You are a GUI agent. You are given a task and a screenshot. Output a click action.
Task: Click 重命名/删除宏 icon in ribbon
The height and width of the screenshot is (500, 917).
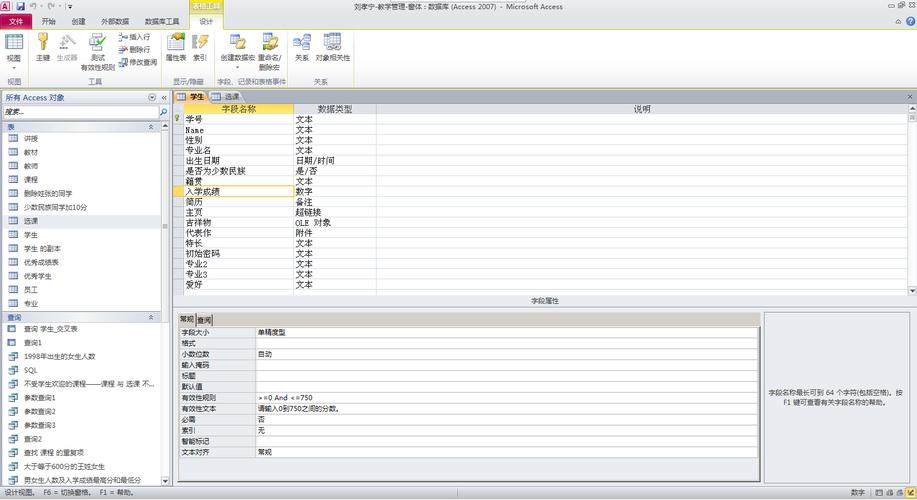[269, 48]
